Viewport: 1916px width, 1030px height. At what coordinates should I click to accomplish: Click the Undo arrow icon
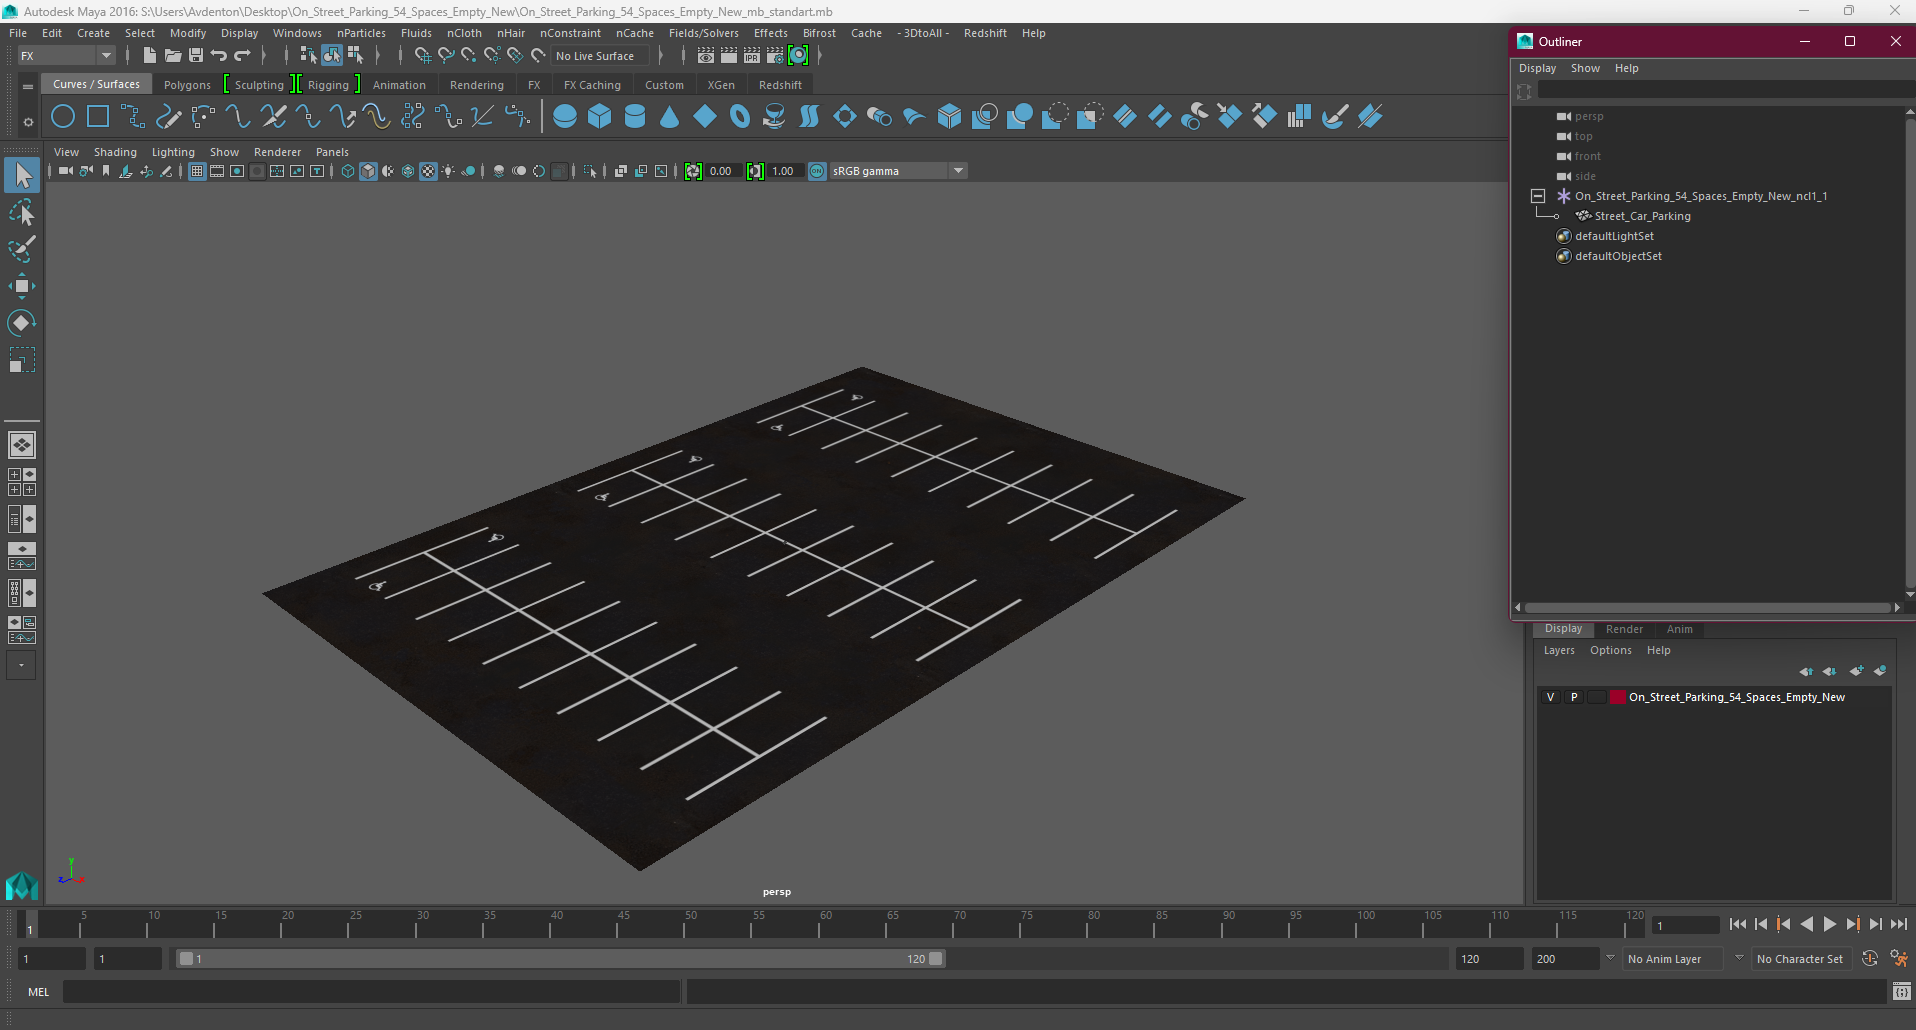pos(219,56)
